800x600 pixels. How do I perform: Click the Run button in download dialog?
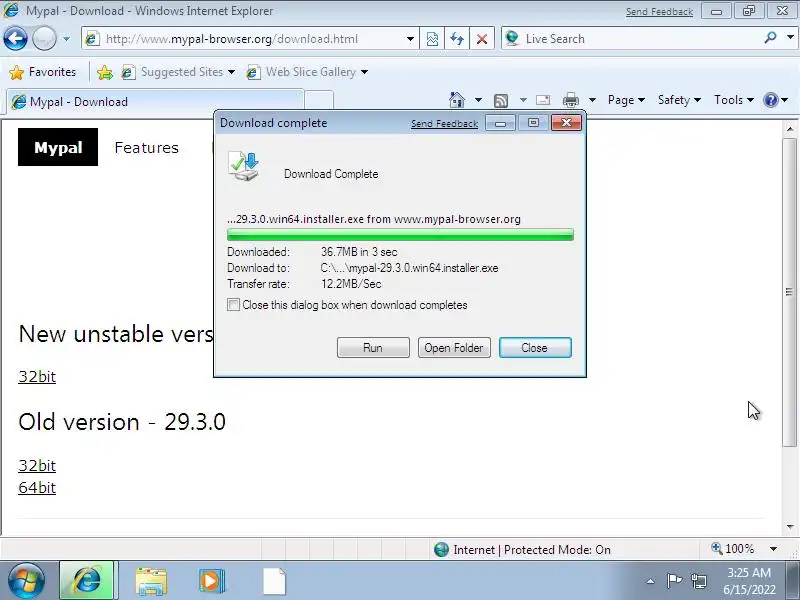coord(373,347)
